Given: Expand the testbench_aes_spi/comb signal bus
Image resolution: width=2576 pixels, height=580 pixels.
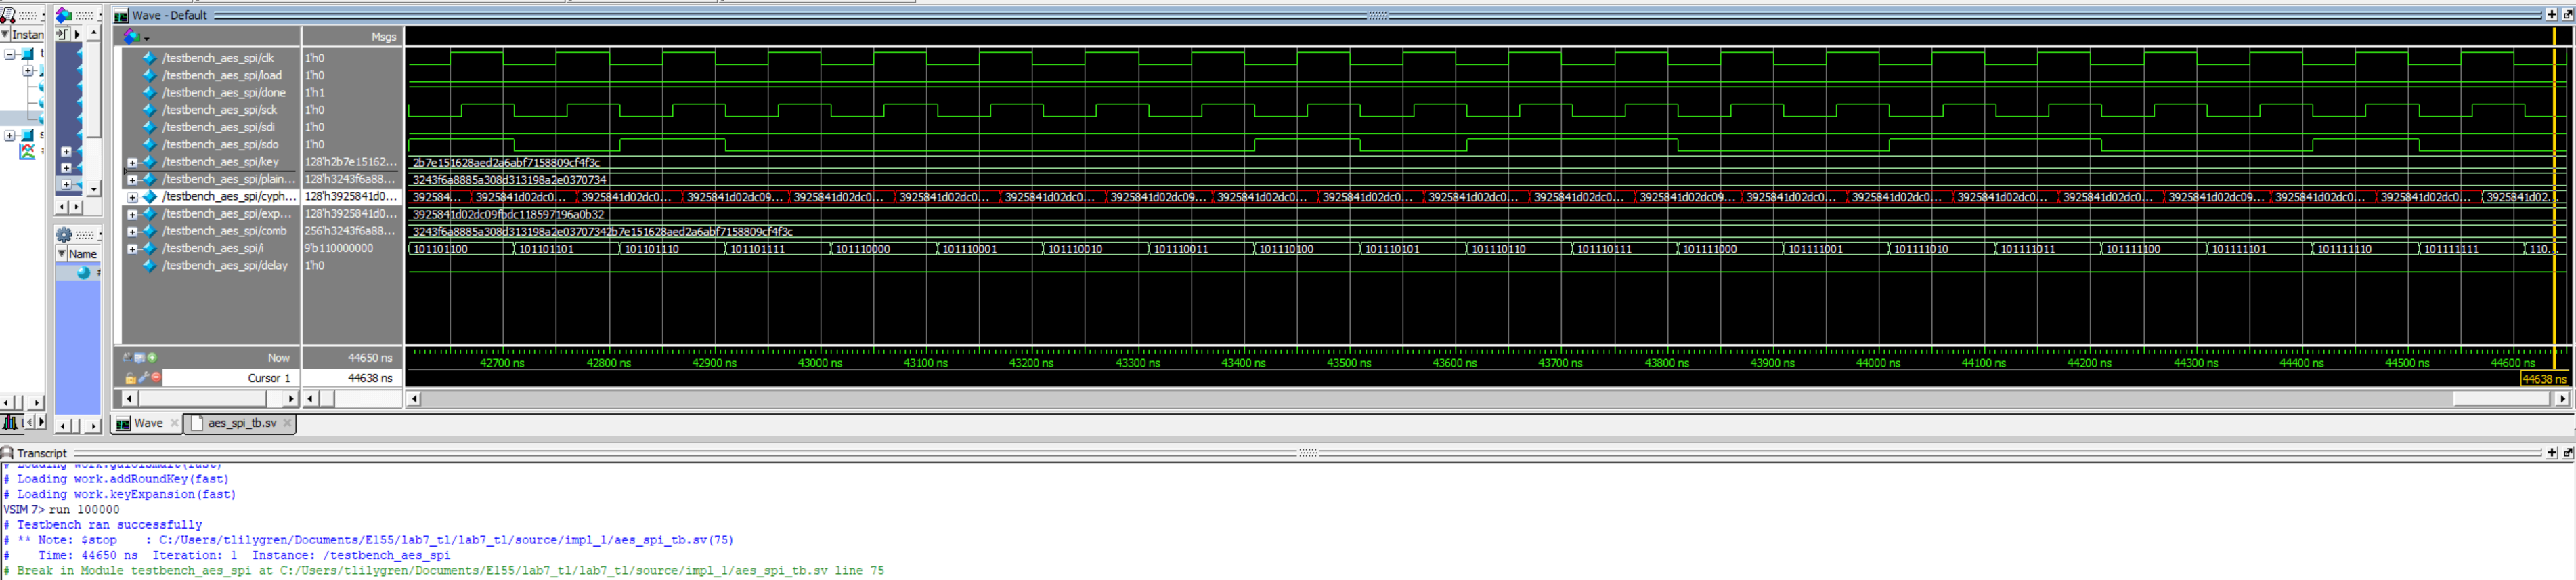Looking at the screenshot, I should point(132,231).
